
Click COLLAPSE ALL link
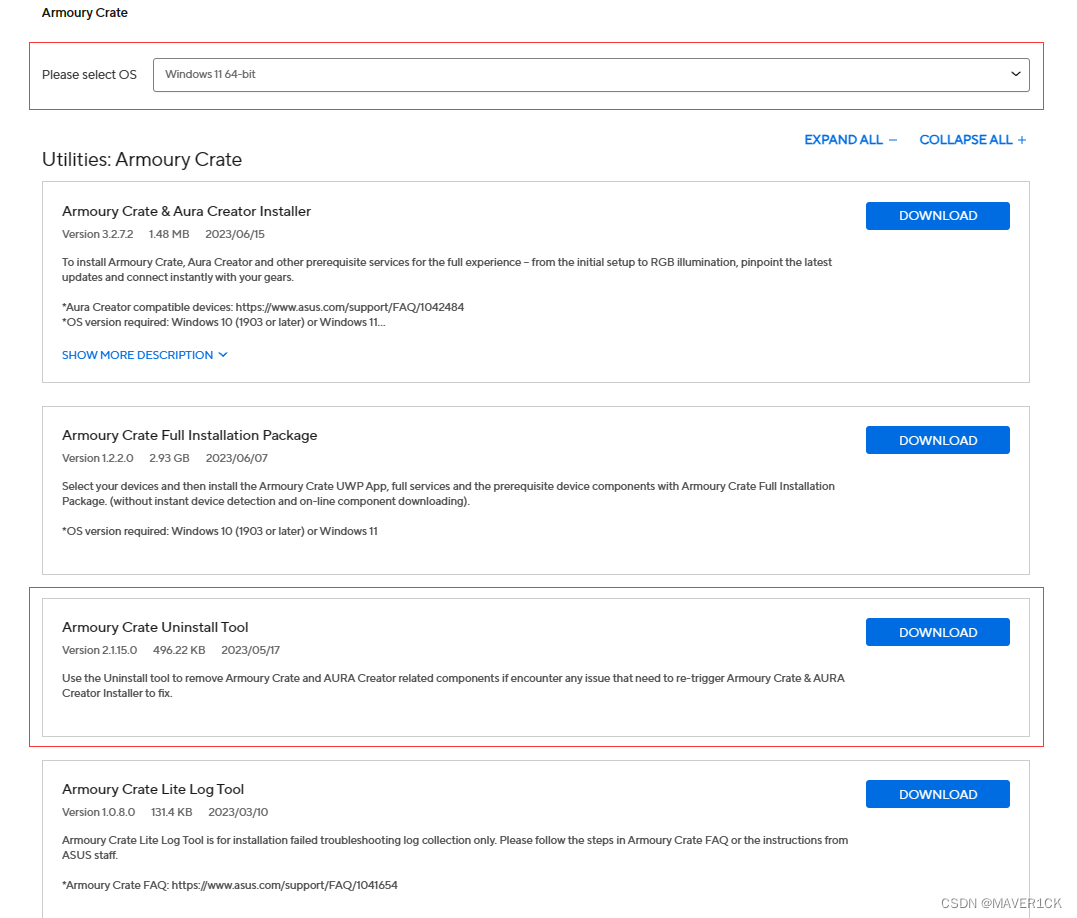tap(973, 140)
